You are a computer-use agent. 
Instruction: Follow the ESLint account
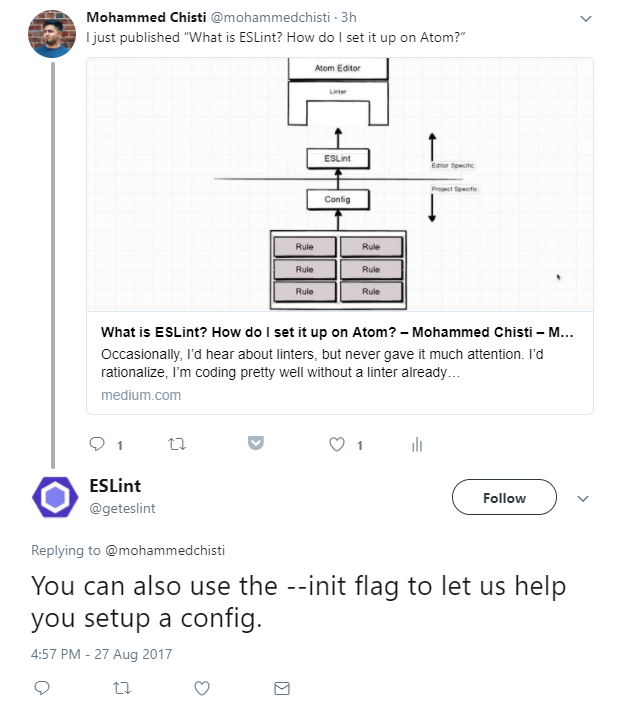(504, 498)
